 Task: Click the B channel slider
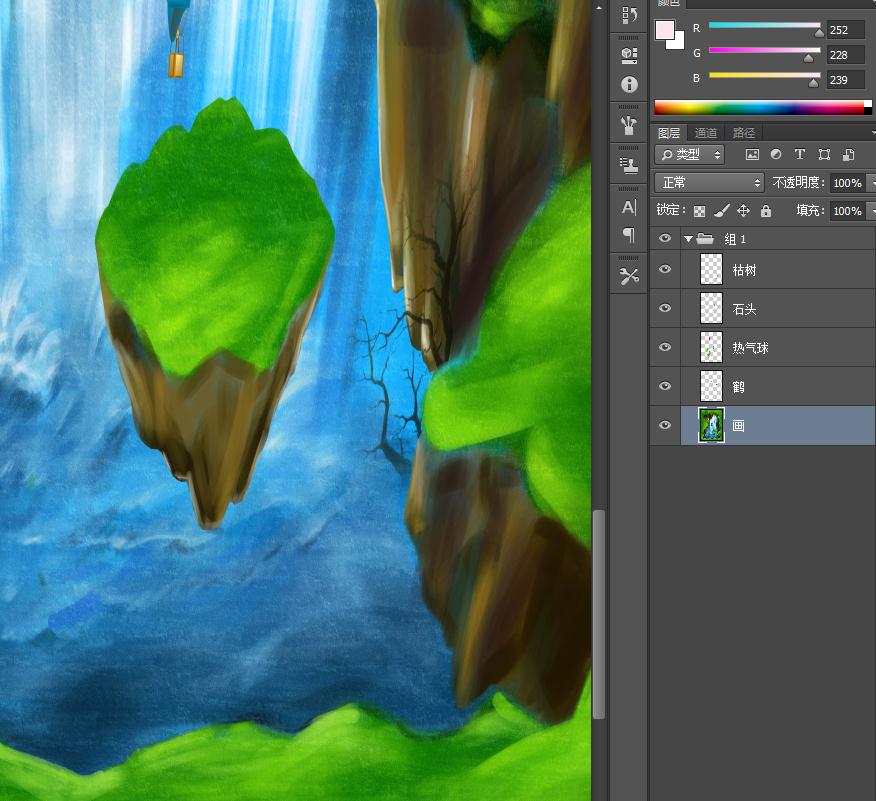pyautogui.click(x=765, y=75)
